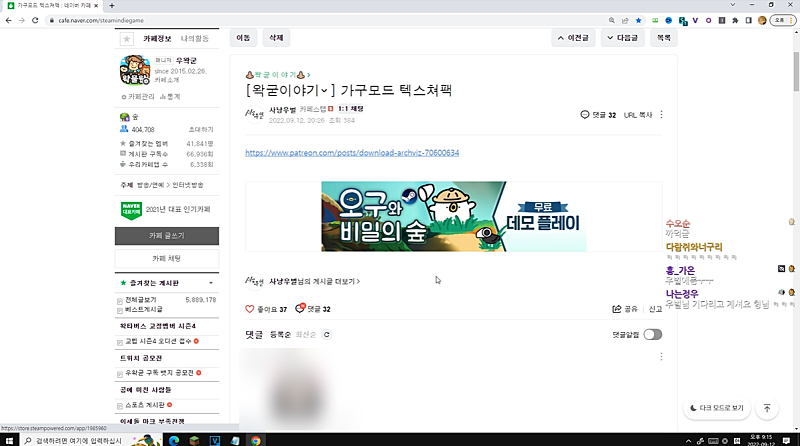Click the 목록 list button
The width and height of the screenshot is (800, 446).
point(663,38)
